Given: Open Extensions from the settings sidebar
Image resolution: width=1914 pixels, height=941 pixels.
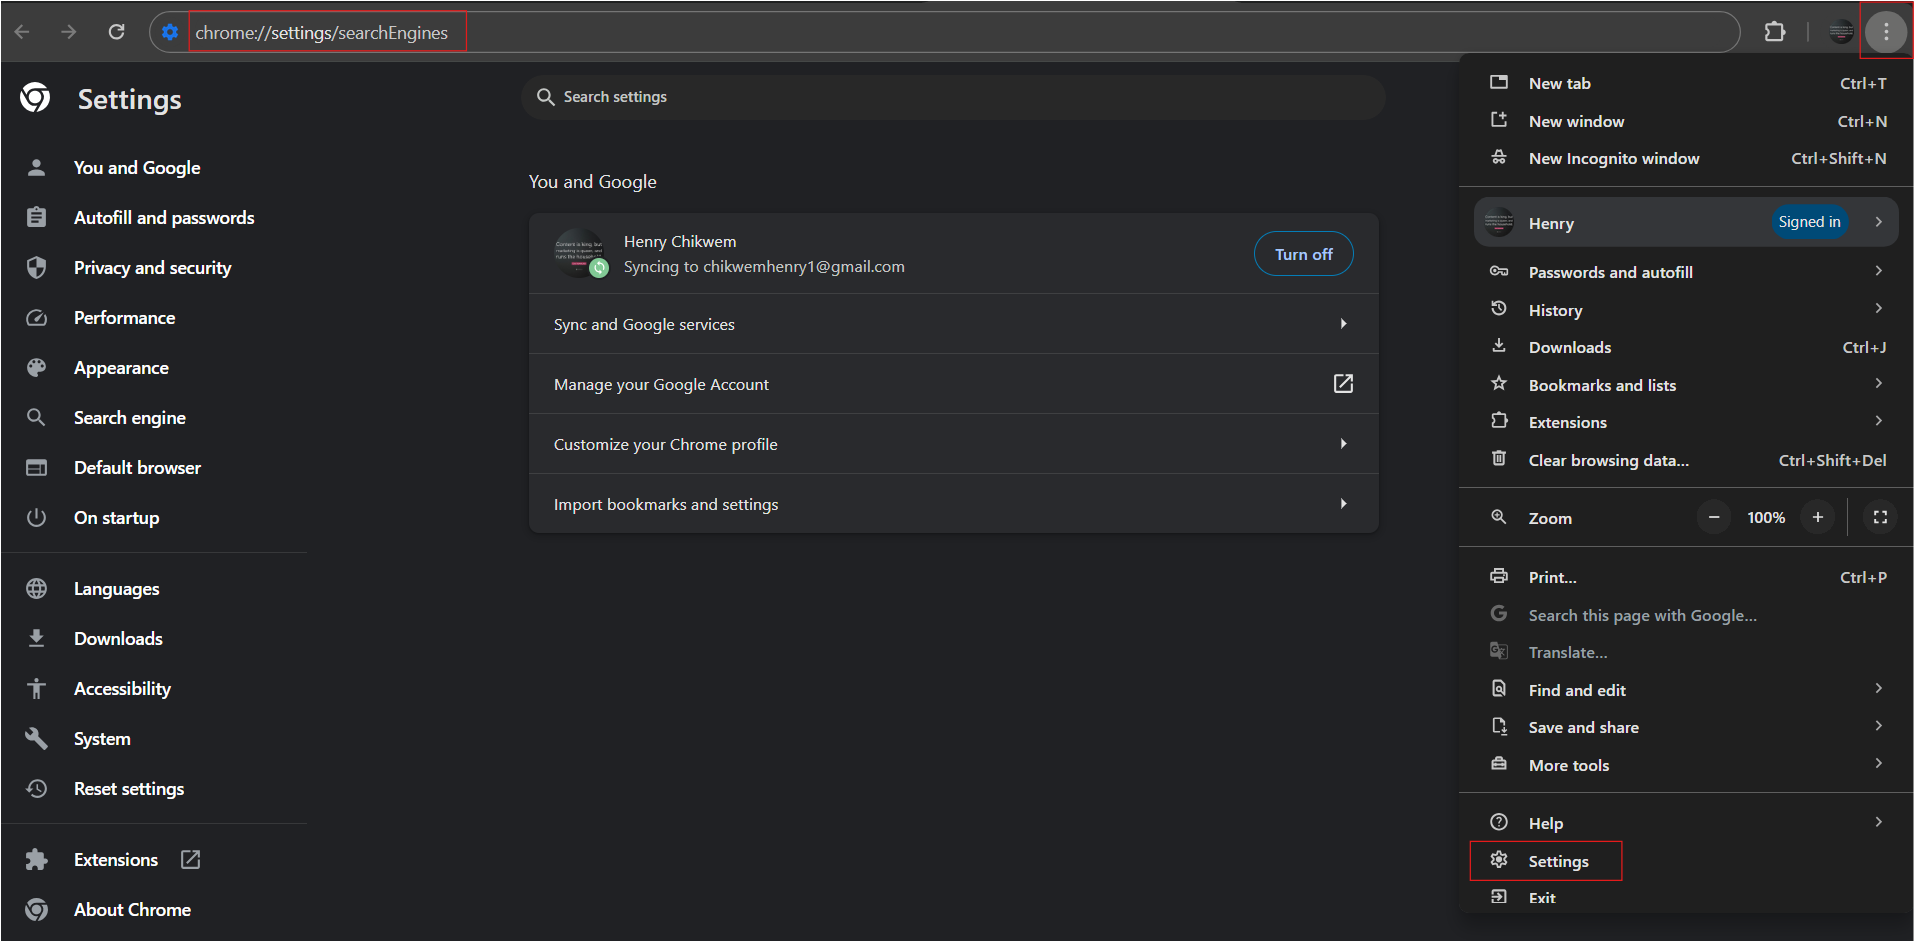Looking at the screenshot, I should (x=116, y=860).
